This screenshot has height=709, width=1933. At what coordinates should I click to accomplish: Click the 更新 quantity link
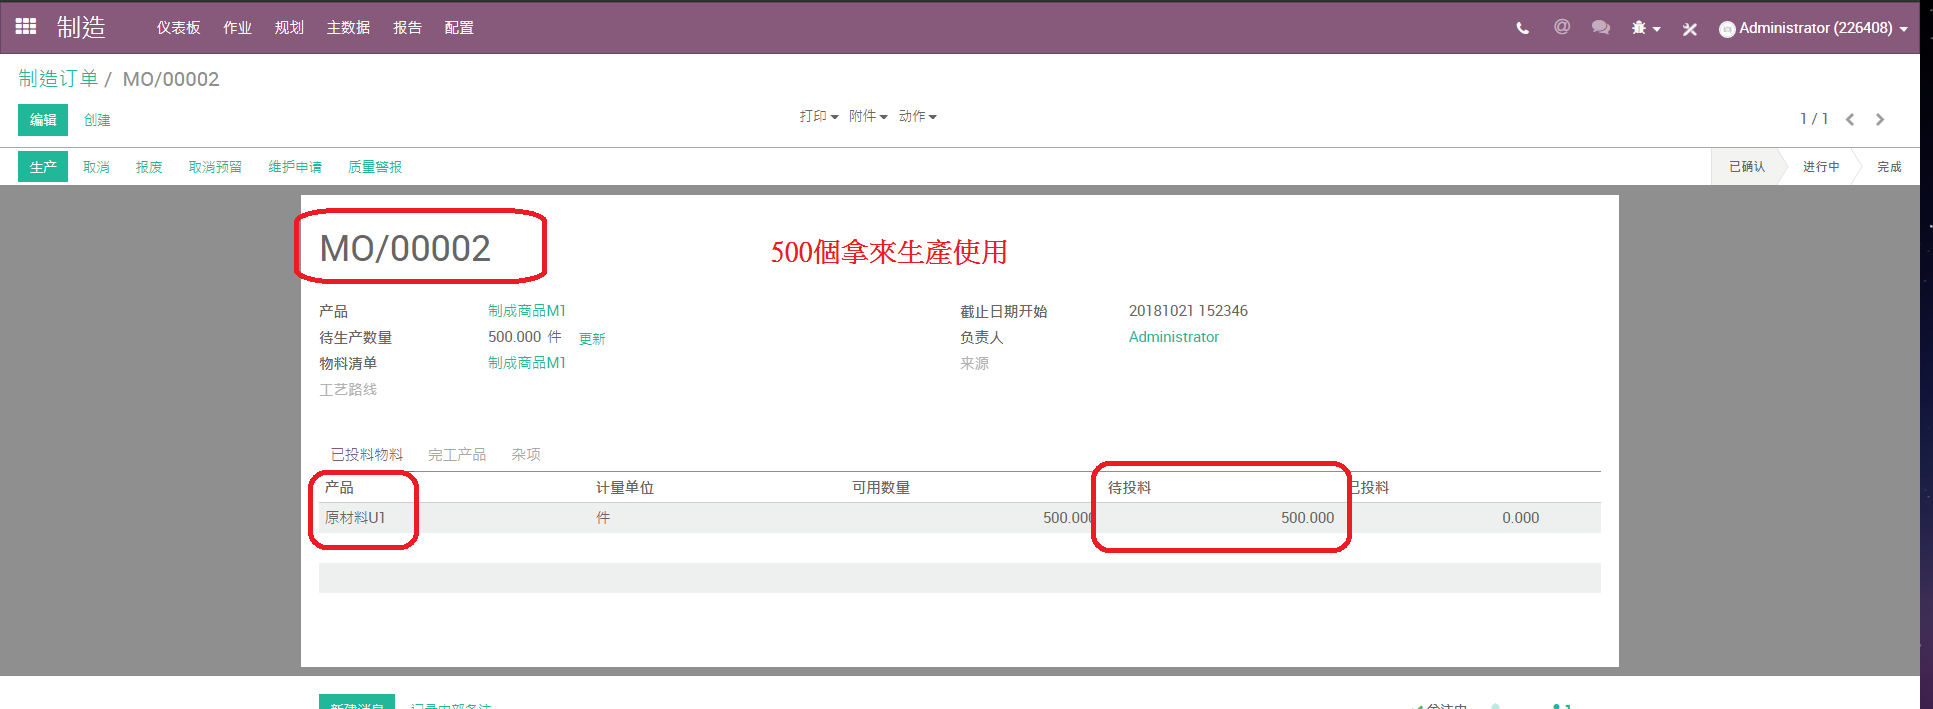pyautogui.click(x=592, y=339)
